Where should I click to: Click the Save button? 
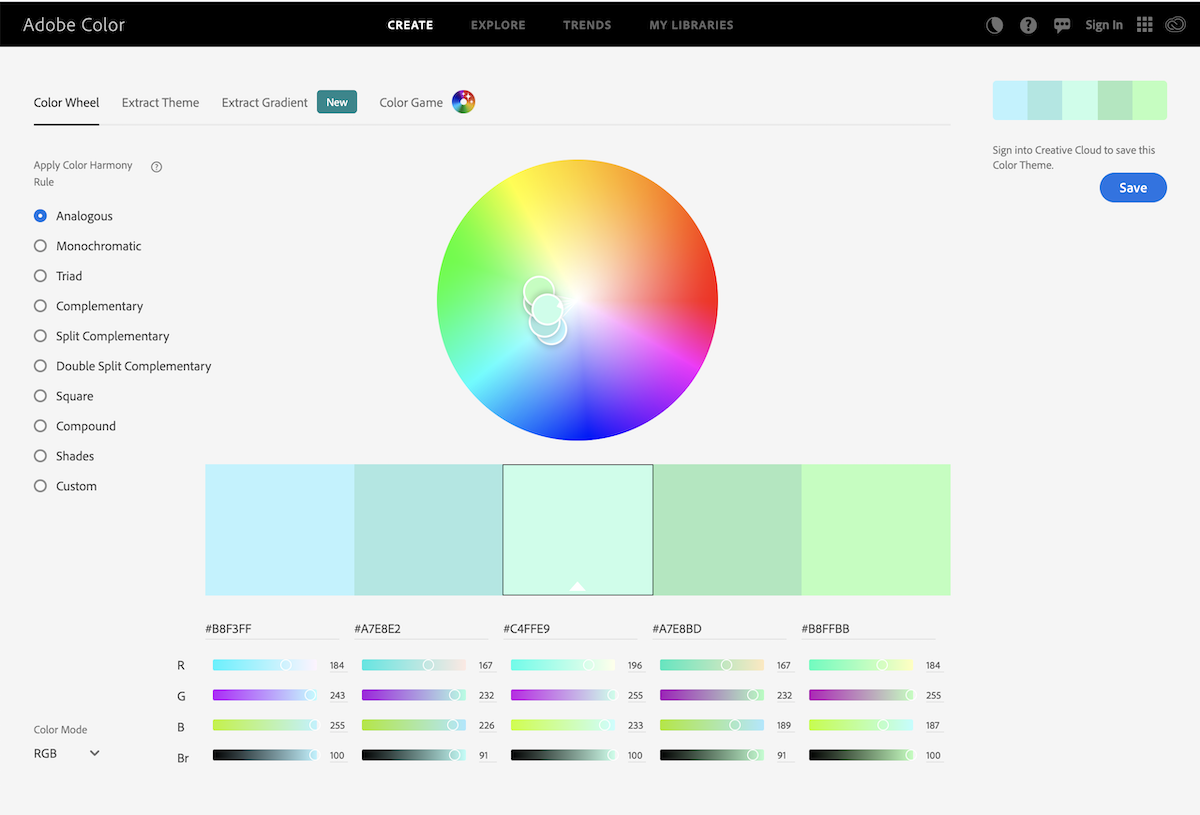[x=1133, y=187]
